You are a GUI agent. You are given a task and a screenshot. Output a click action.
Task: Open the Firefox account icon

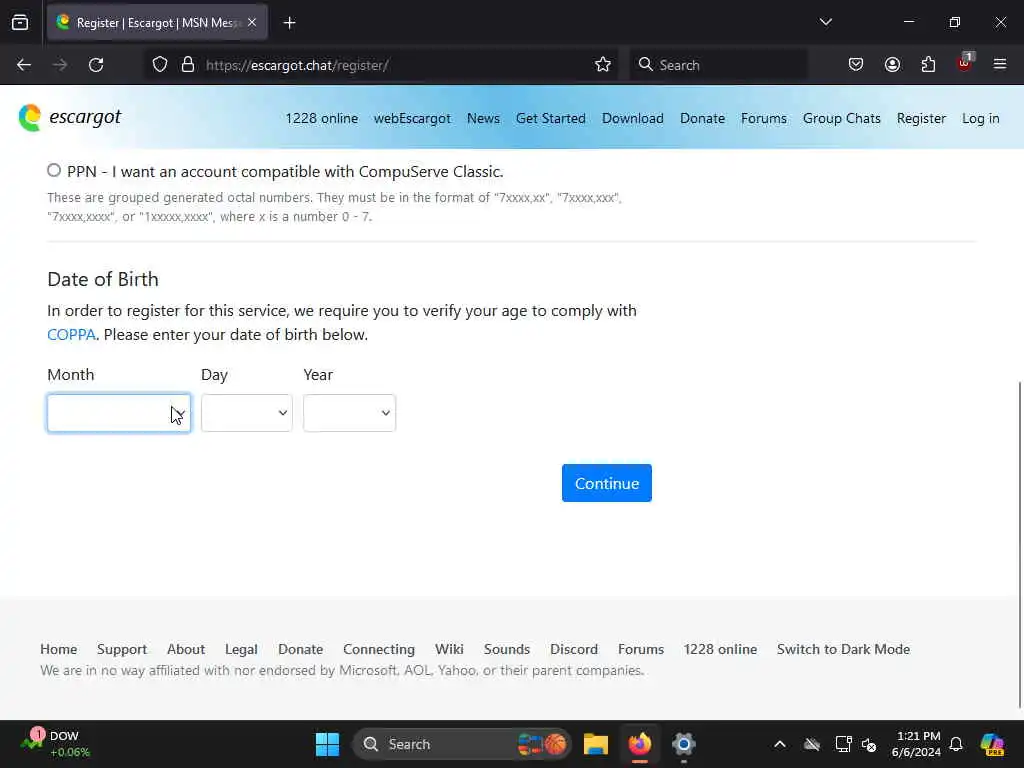[892, 65]
